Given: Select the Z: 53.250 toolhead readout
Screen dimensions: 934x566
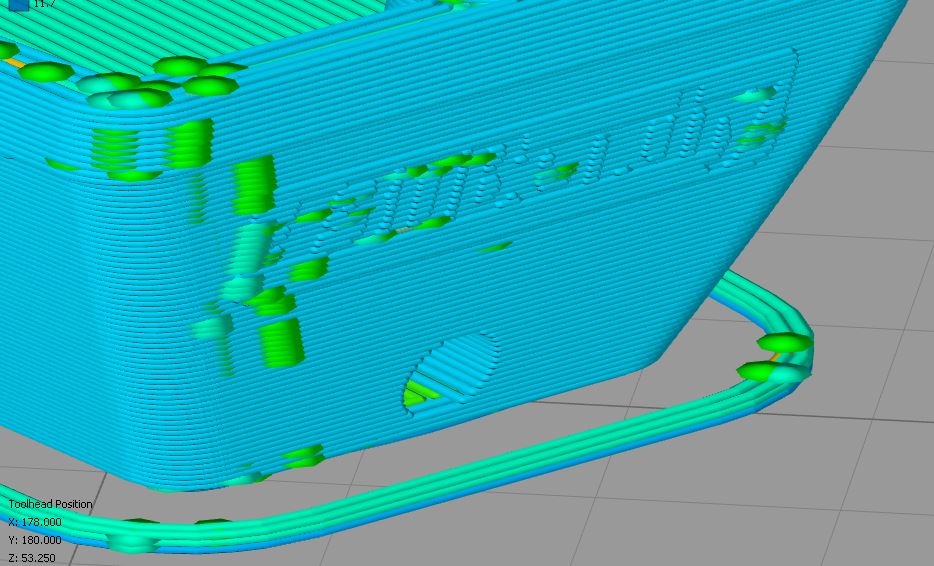Looking at the screenshot, I should point(32,558).
